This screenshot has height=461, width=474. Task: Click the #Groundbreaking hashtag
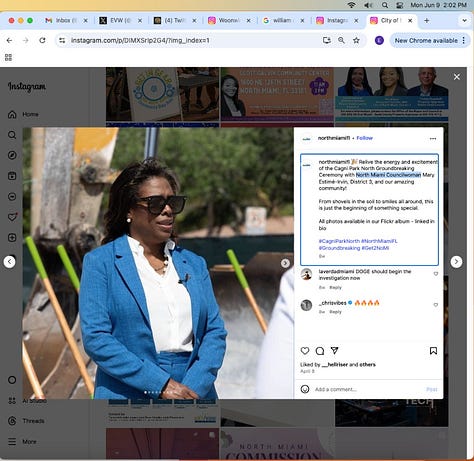pyautogui.click(x=339, y=248)
